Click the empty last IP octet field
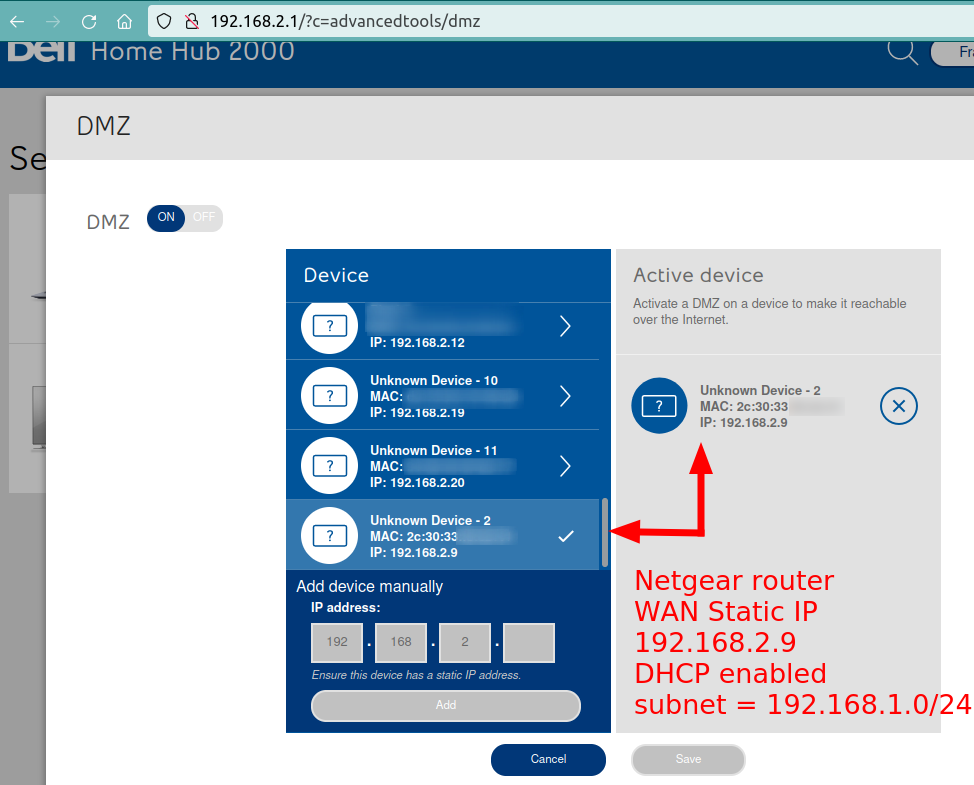 528,642
